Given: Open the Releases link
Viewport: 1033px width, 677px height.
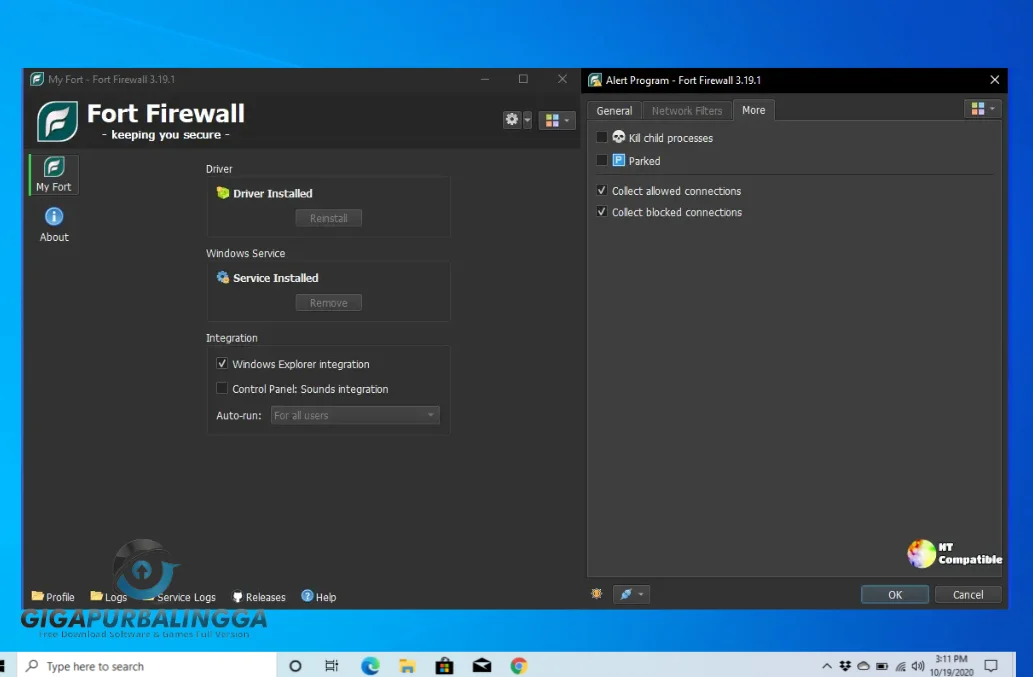Looking at the screenshot, I should click(260, 597).
